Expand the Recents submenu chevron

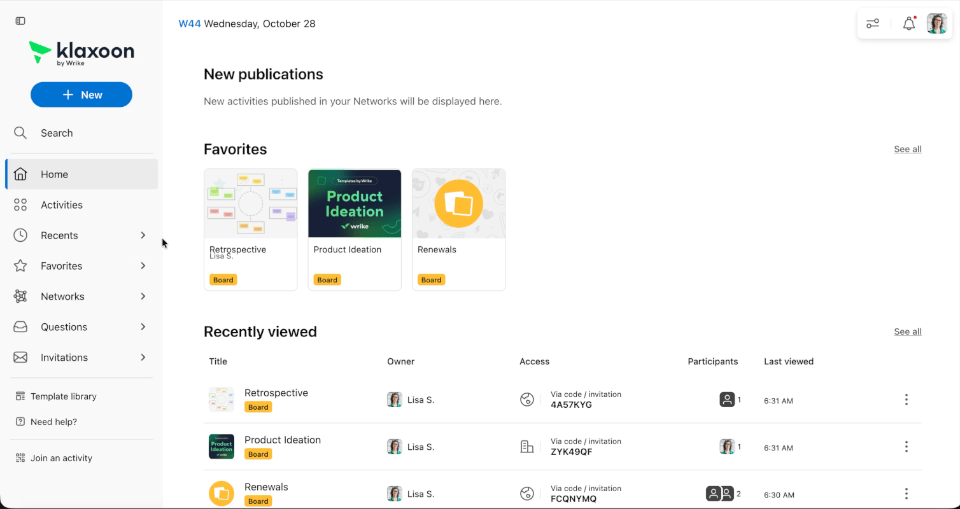click(x=143, y=235)
